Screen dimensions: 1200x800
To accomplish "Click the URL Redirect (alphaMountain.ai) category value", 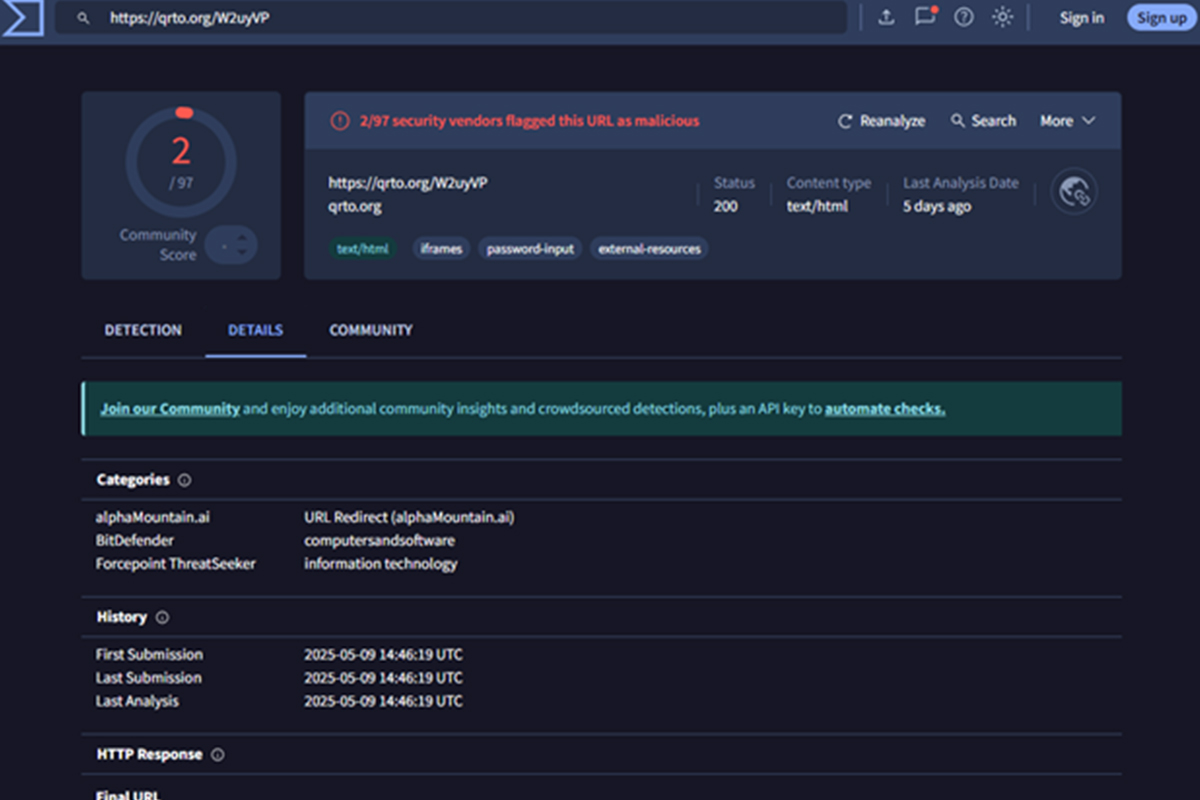I will [409, 517].
